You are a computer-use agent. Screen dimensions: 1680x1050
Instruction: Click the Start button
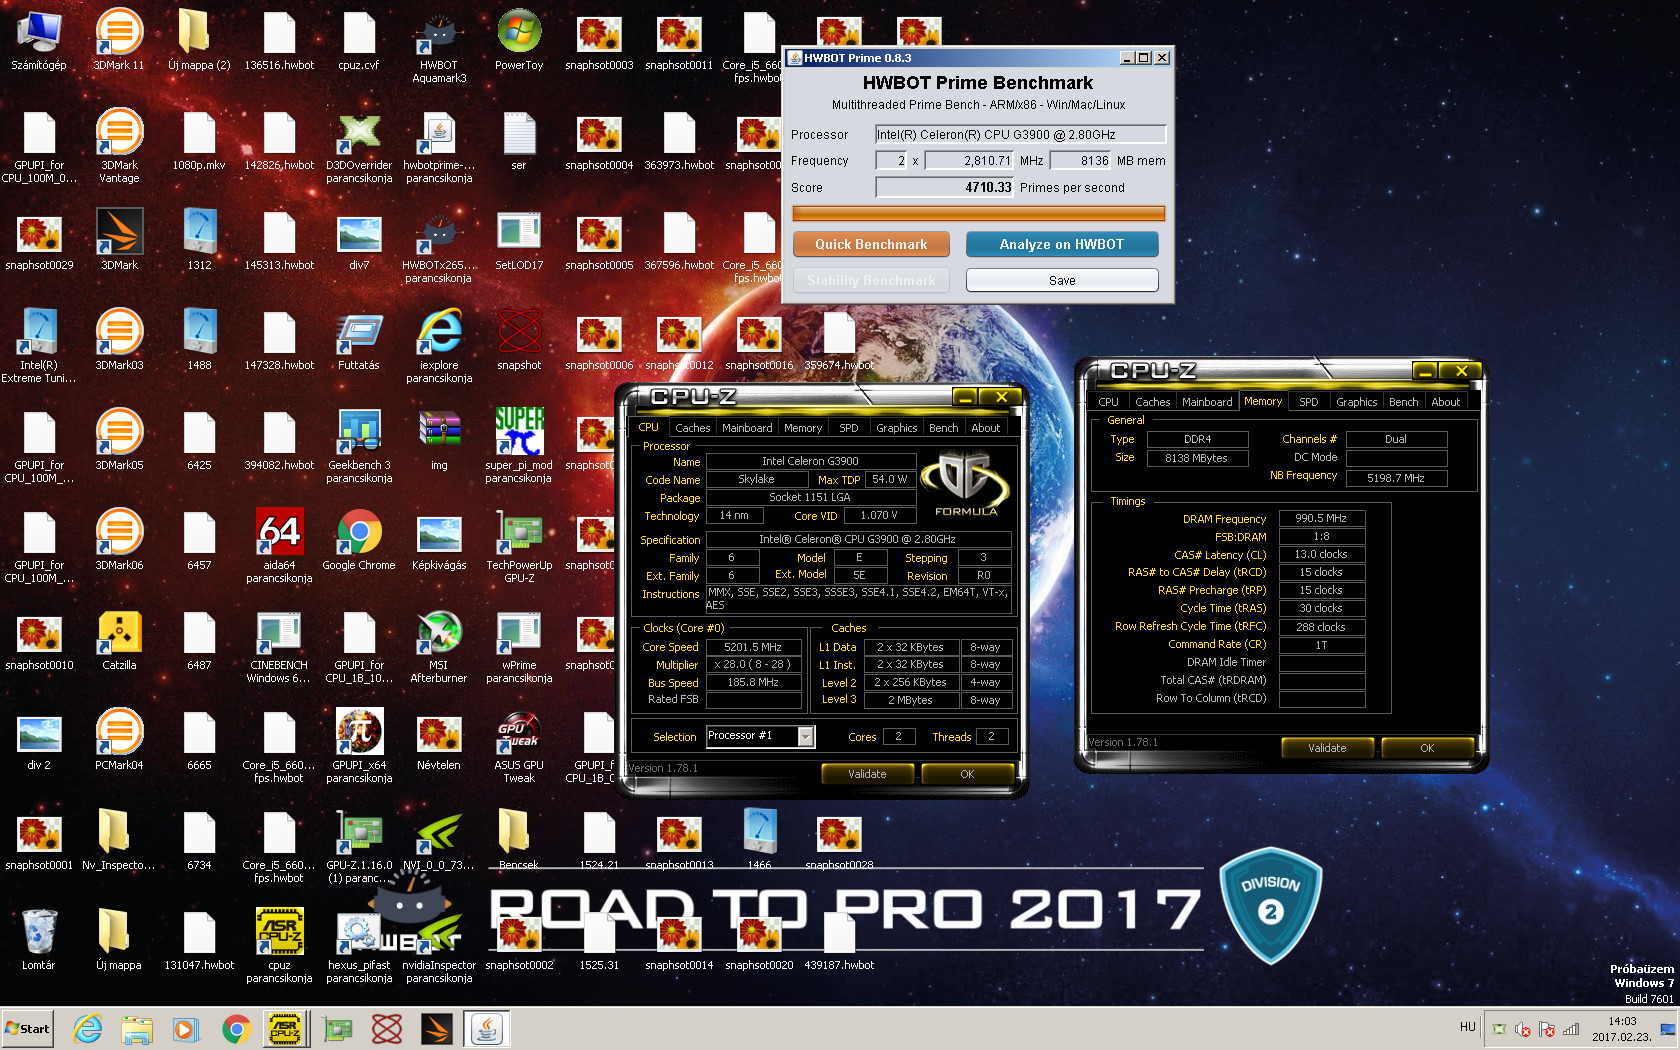[x=27, y=1028]
